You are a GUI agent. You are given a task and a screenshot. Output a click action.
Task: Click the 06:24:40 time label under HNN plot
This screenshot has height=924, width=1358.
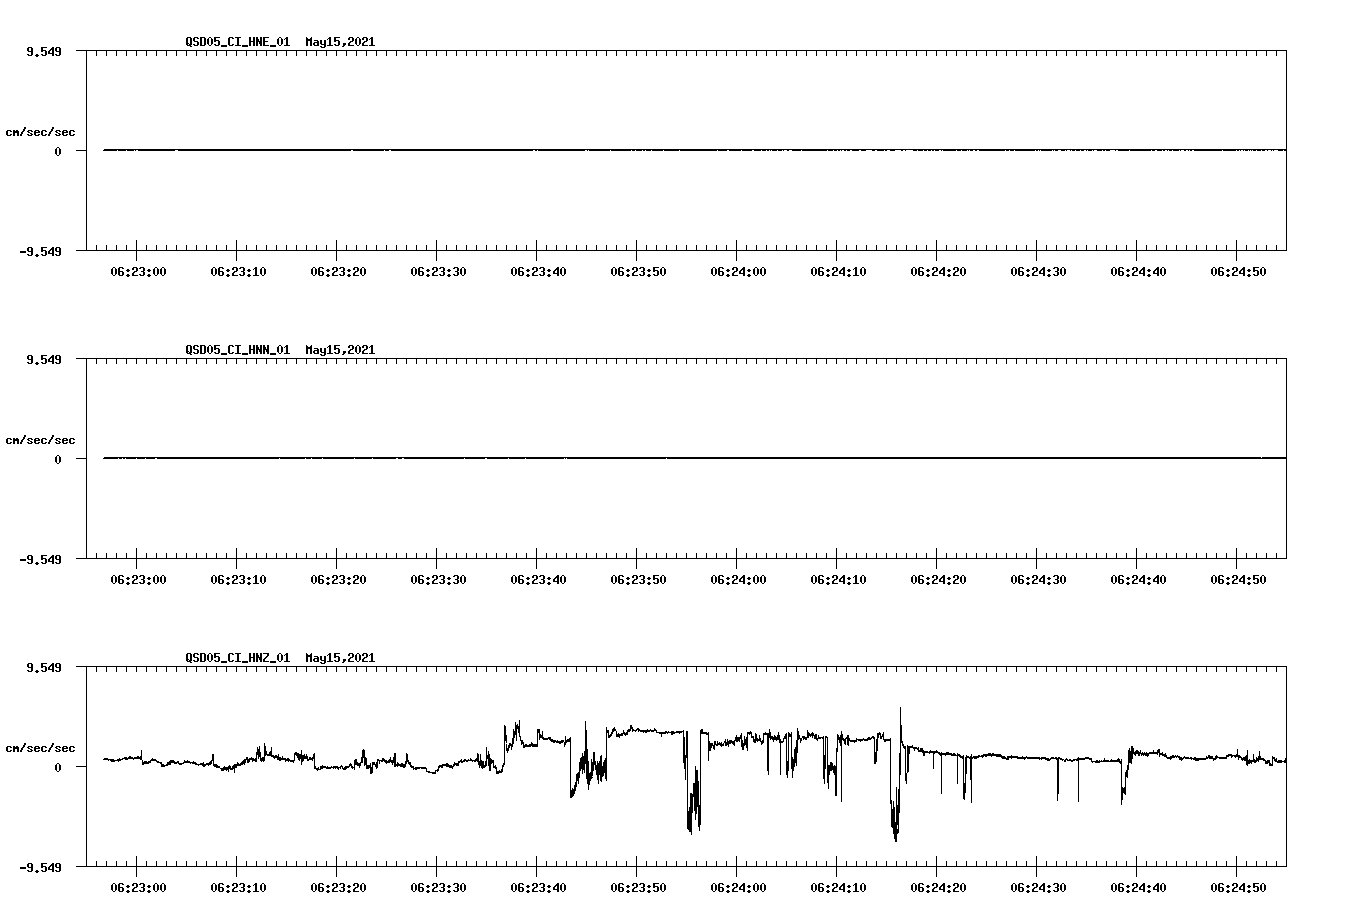(x=1138, y=579)
